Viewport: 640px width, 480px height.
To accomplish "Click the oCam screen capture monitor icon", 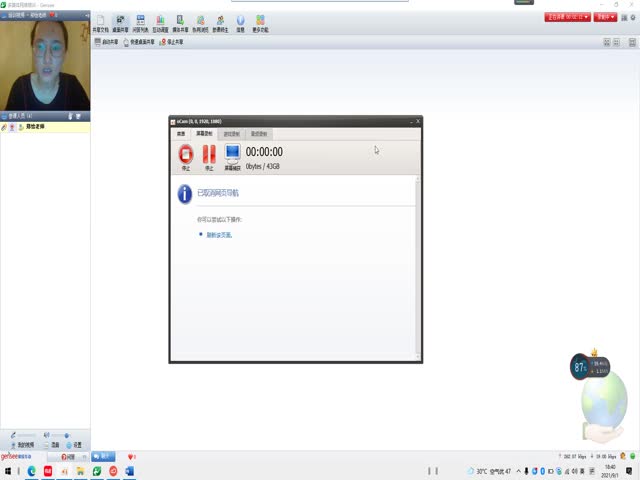I will pos(232,155).
